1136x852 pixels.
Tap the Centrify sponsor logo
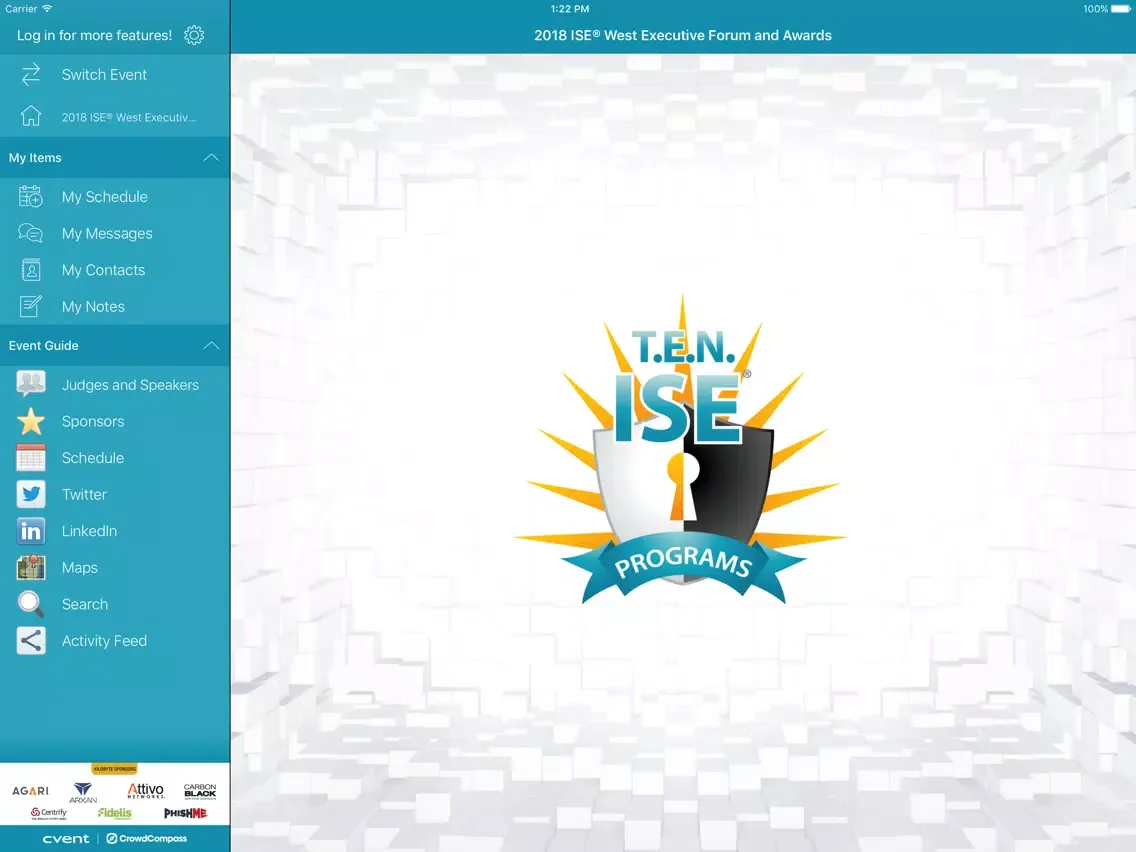point(49,813)
